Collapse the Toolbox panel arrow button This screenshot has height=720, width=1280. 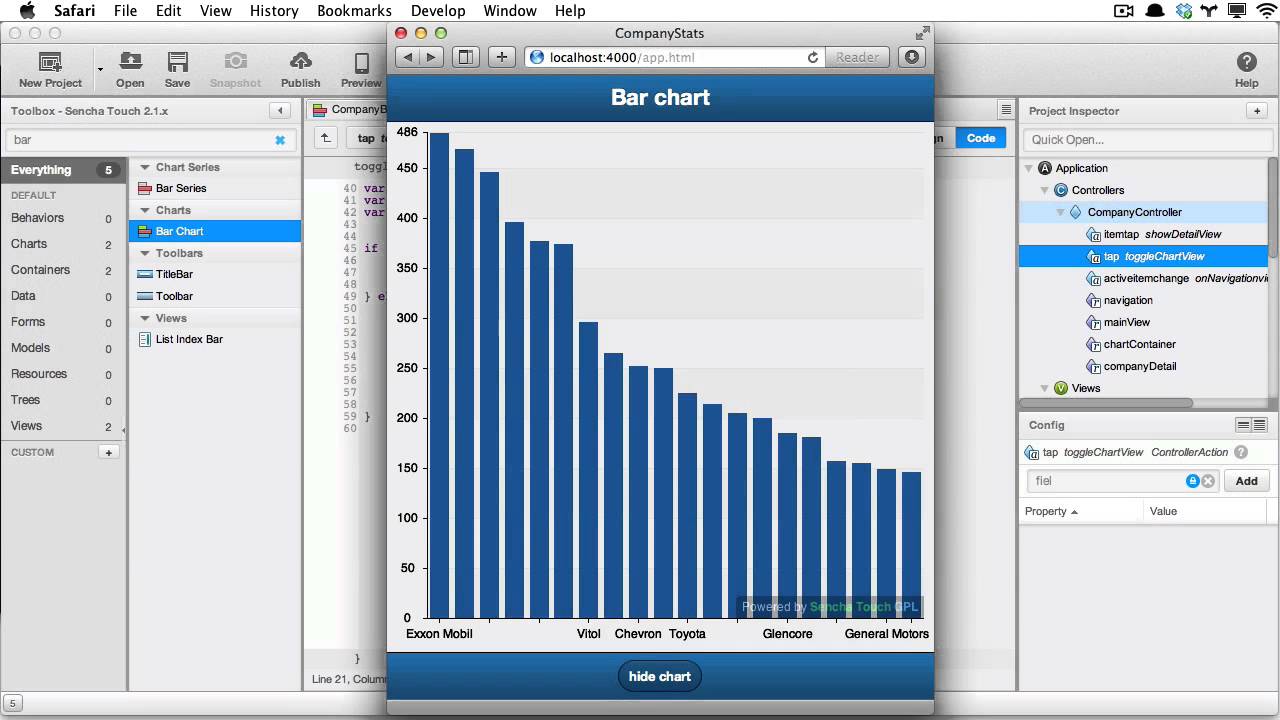pos(280,111)
